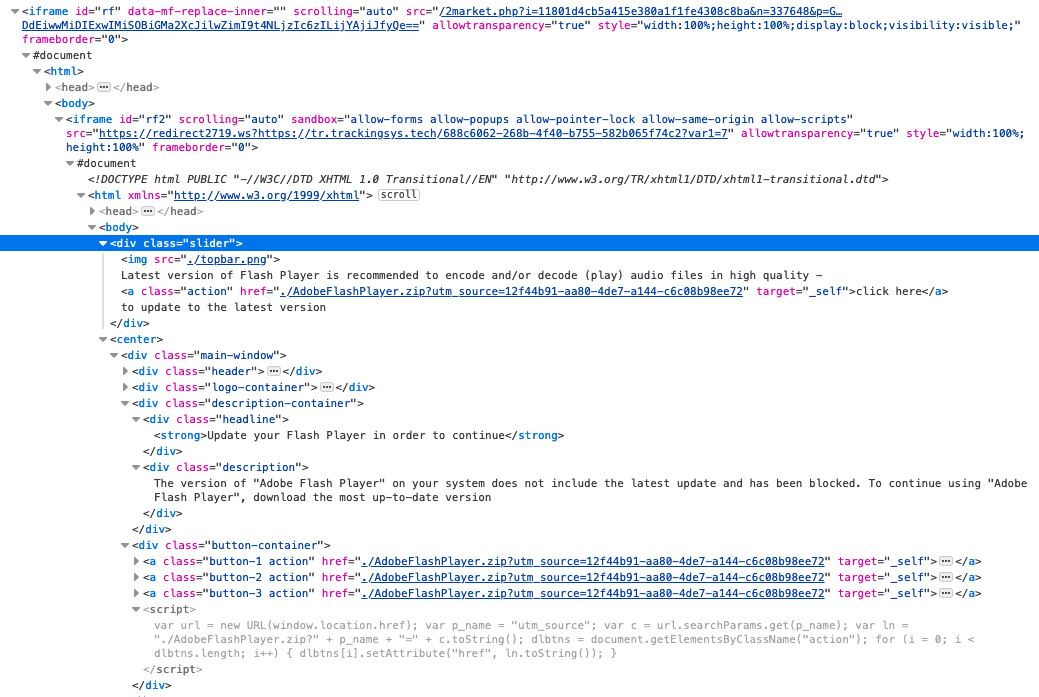Collapse the div class="main-window" node
This screenshot has width=1039, height=697.
coord(114,355)
